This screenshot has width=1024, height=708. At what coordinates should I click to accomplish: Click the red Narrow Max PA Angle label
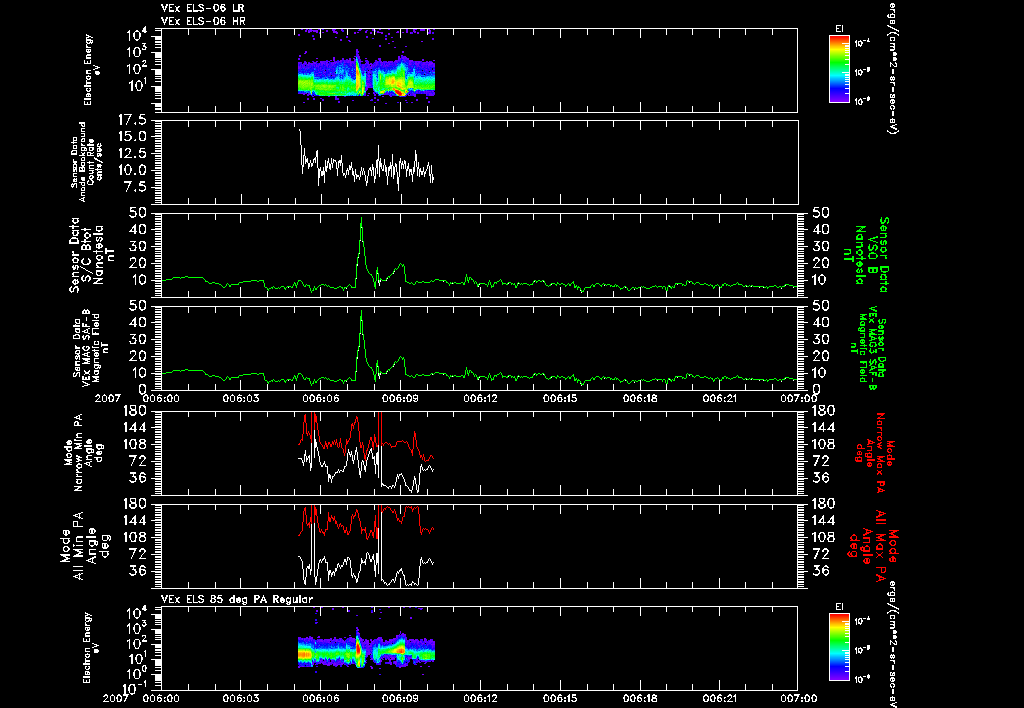(x=872, y=452)
